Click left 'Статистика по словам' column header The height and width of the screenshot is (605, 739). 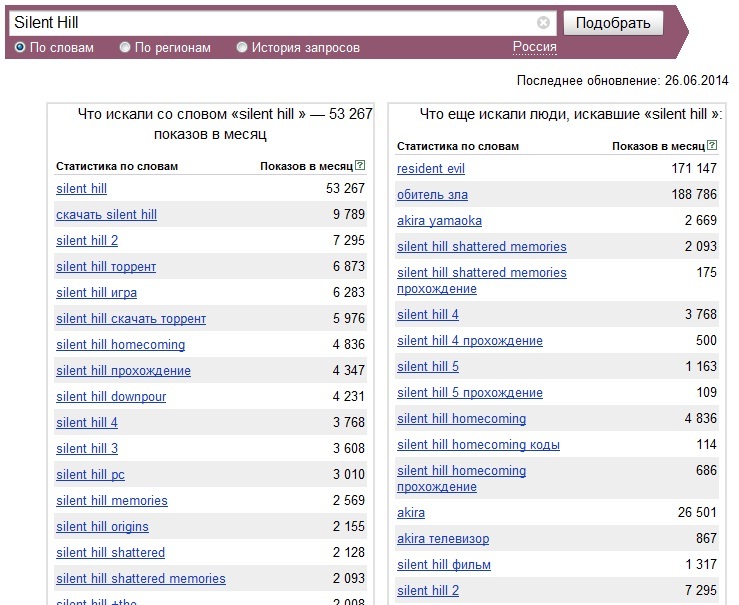tap(117, 166)
